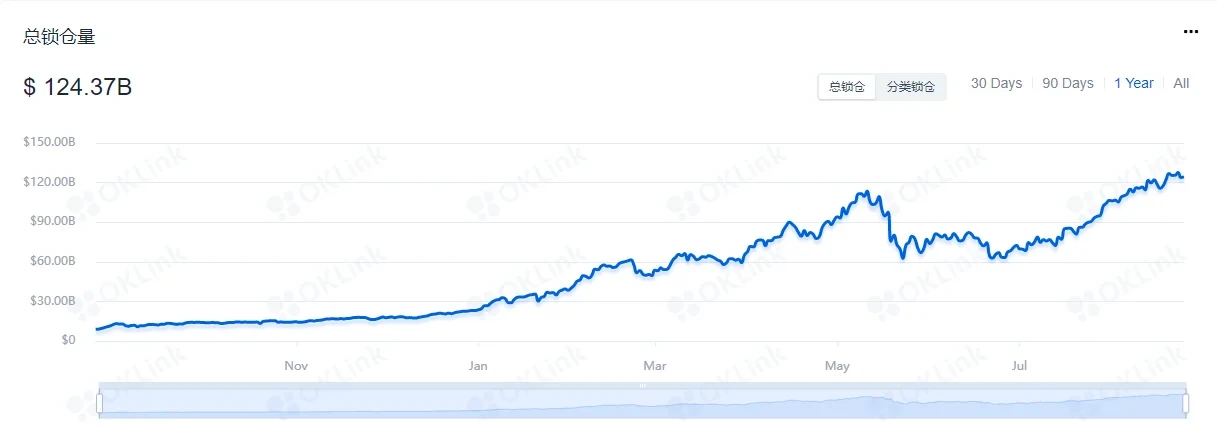Click the 总锁仓量 chart title
This screenshot has height=437, width=1217.
click(x=60, y=37)
